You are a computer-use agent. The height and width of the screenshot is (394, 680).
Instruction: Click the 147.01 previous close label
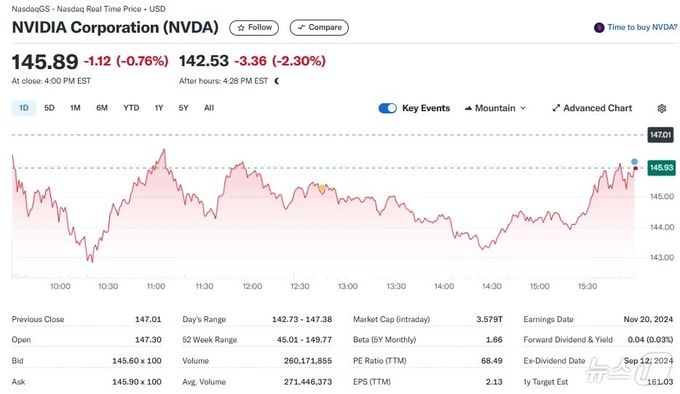[x=660, y=135]
